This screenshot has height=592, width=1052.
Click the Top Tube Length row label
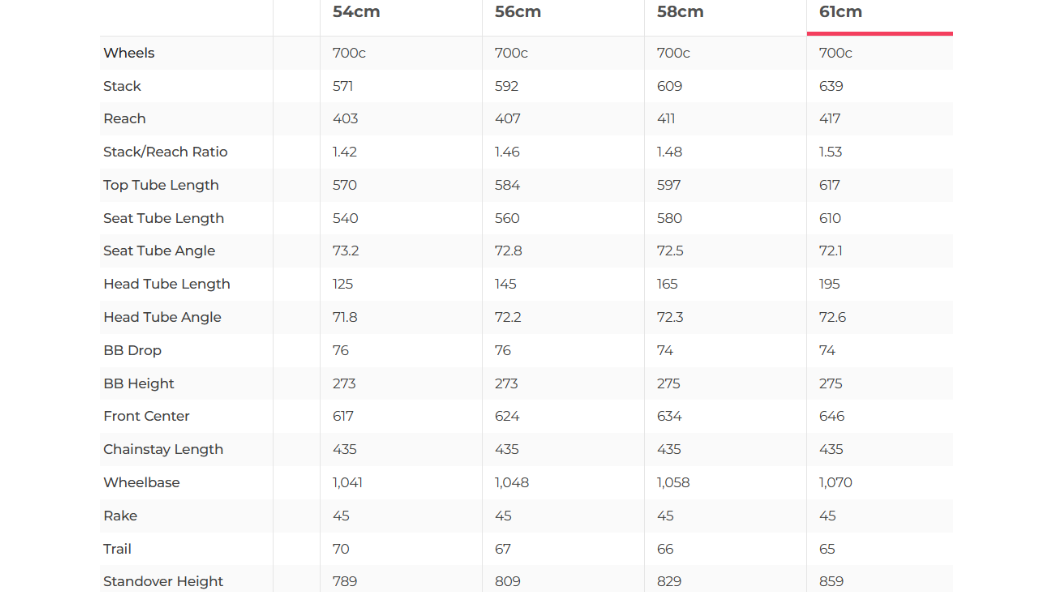(x=161, y=185)
